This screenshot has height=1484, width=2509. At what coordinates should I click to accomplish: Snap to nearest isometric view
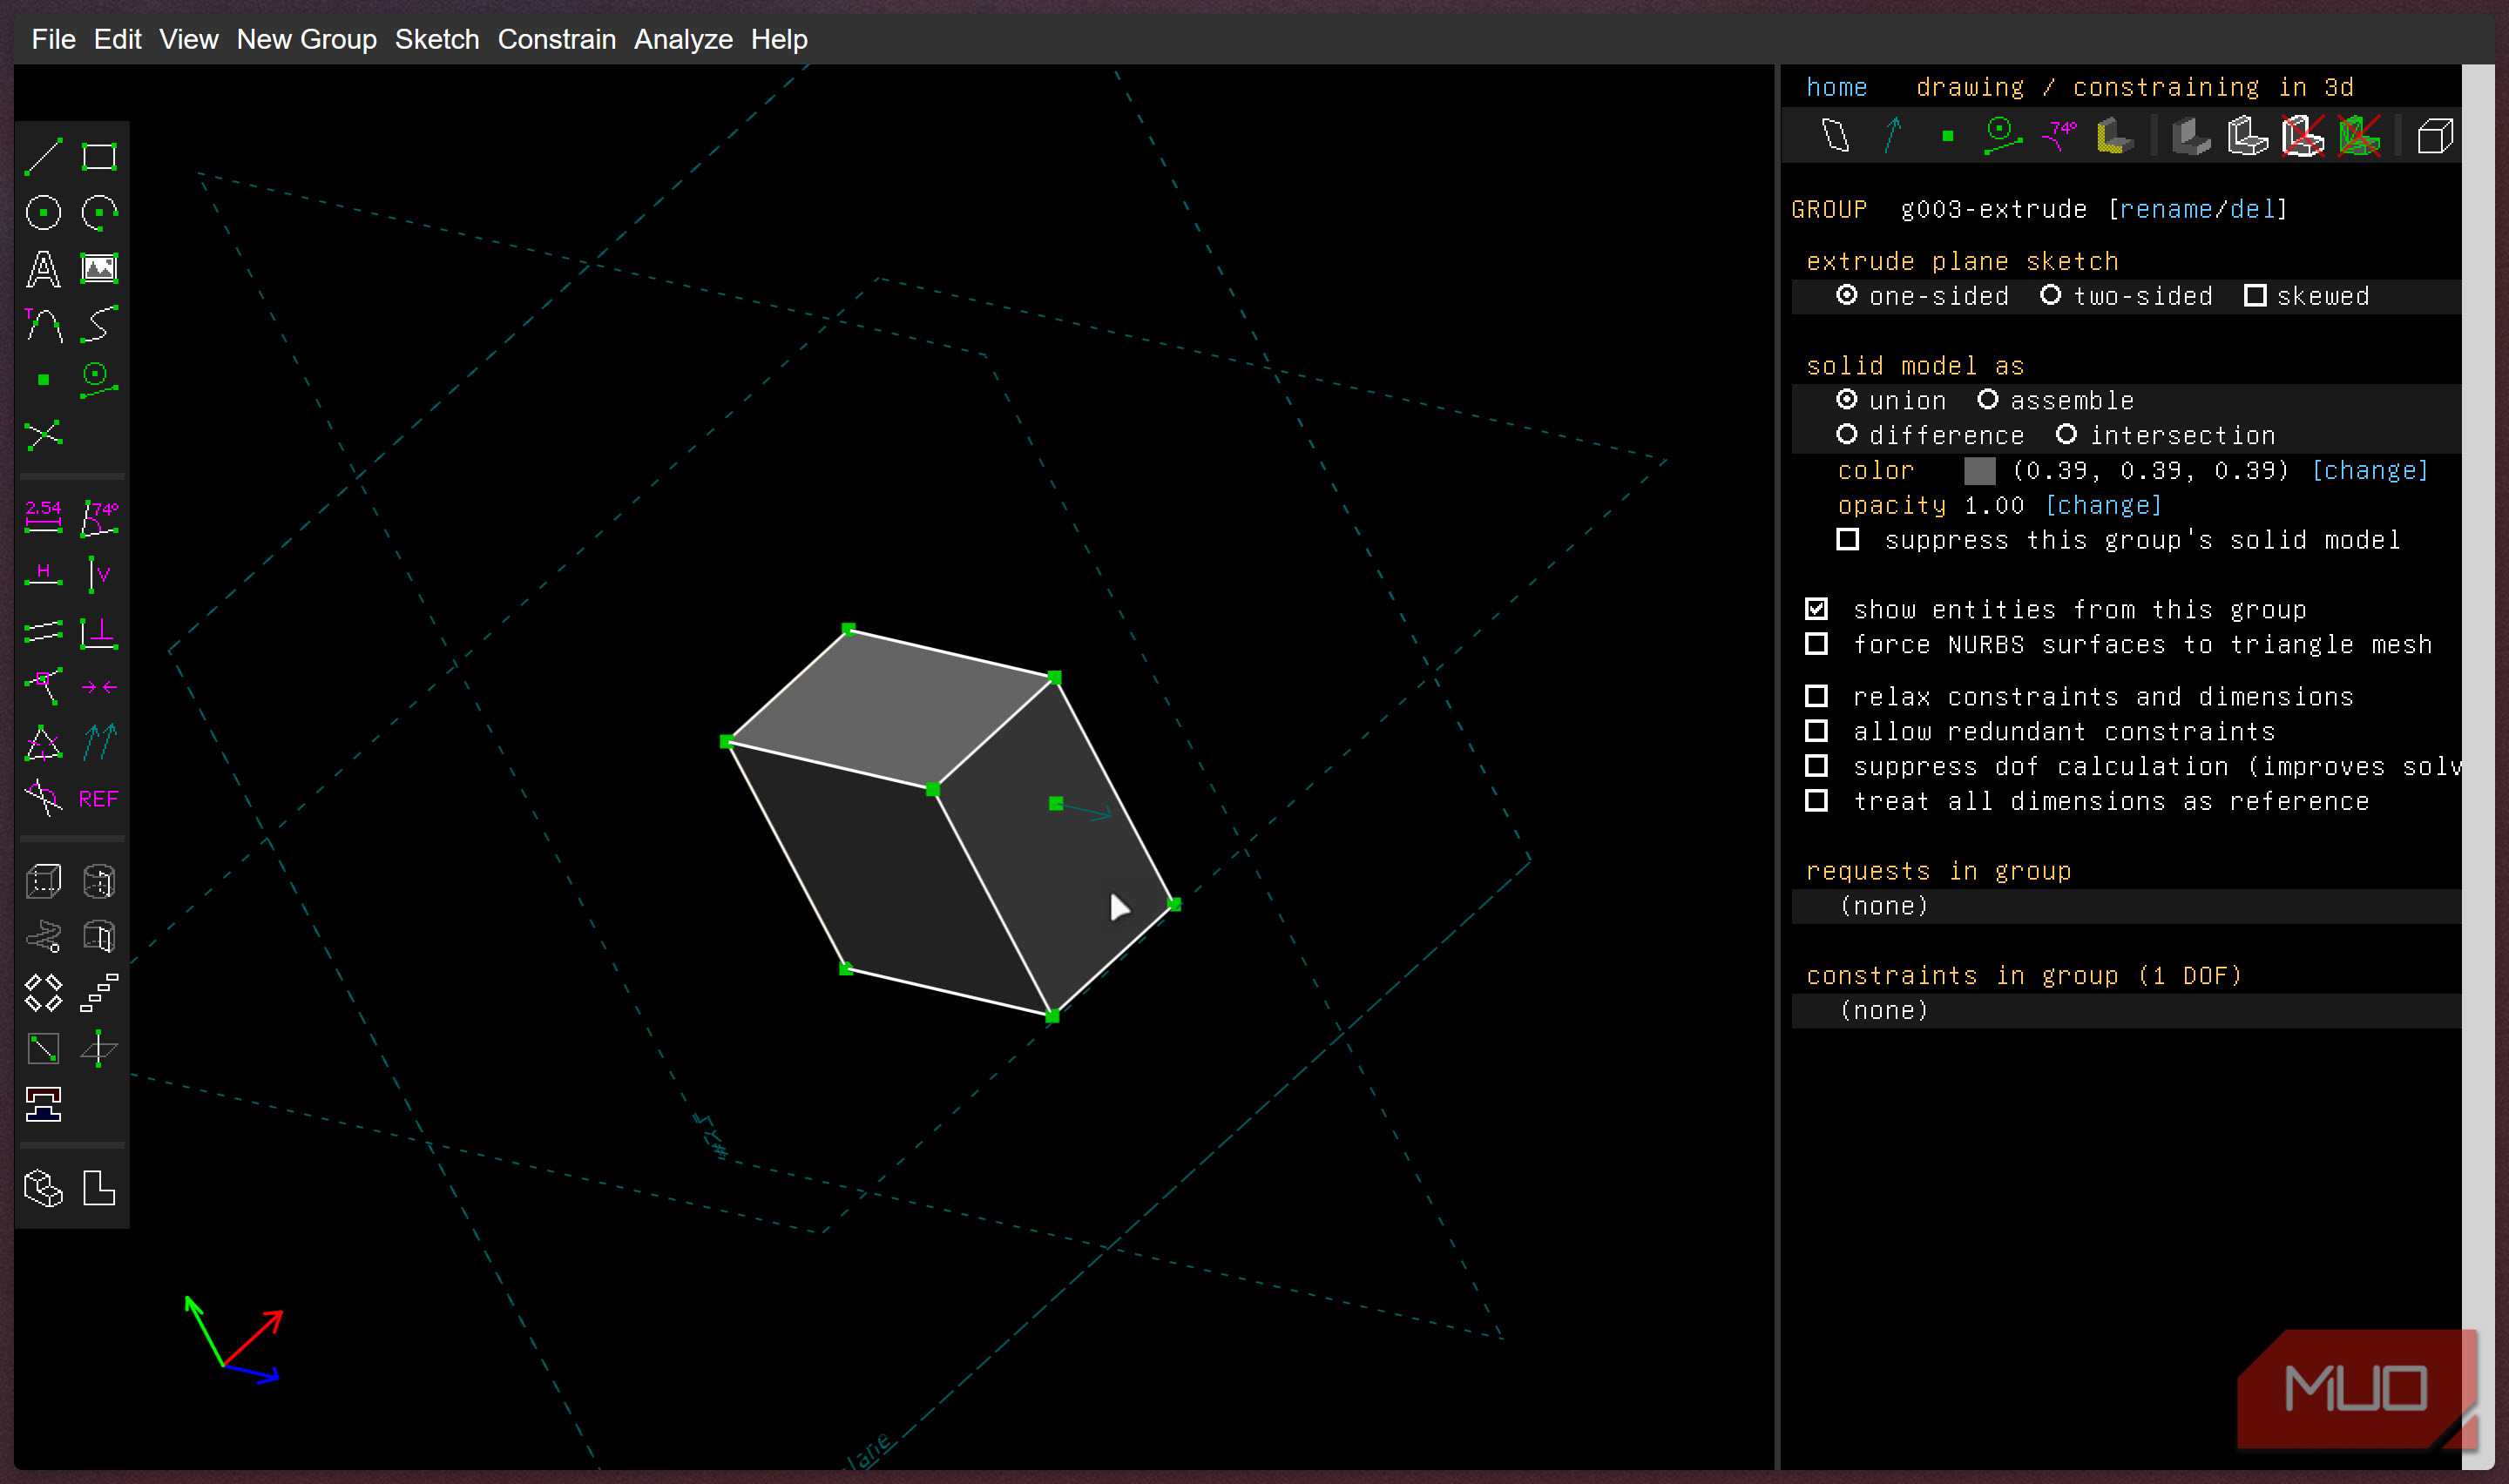(43, 1188)
